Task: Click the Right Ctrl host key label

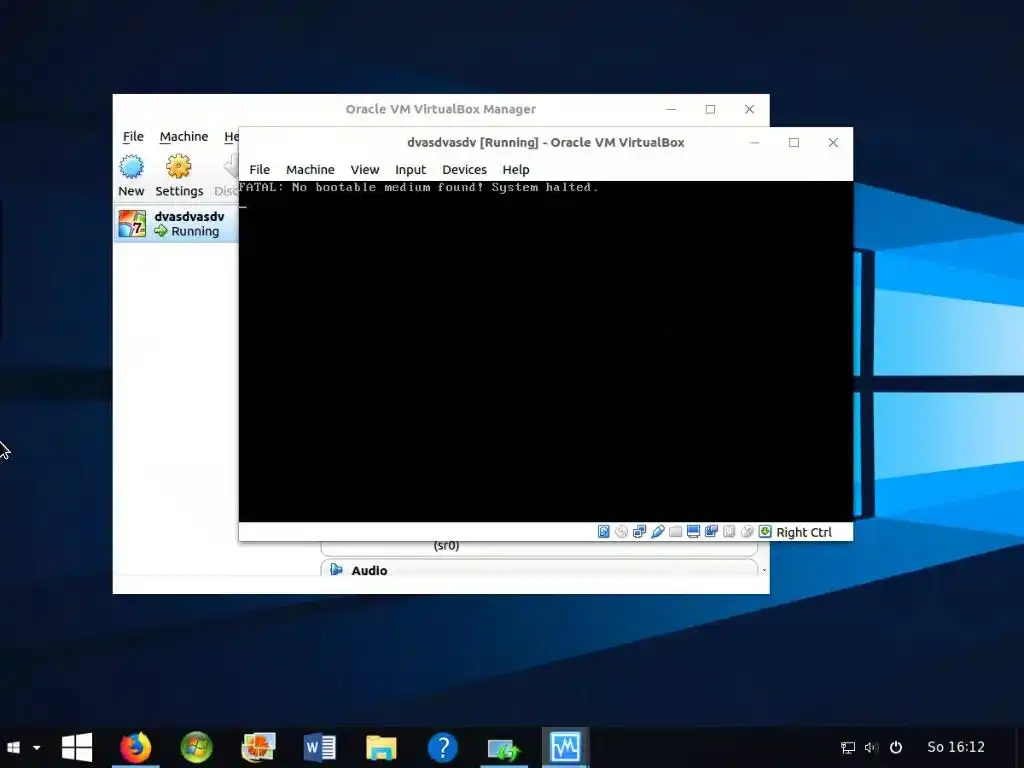Action: click(804, 532)
